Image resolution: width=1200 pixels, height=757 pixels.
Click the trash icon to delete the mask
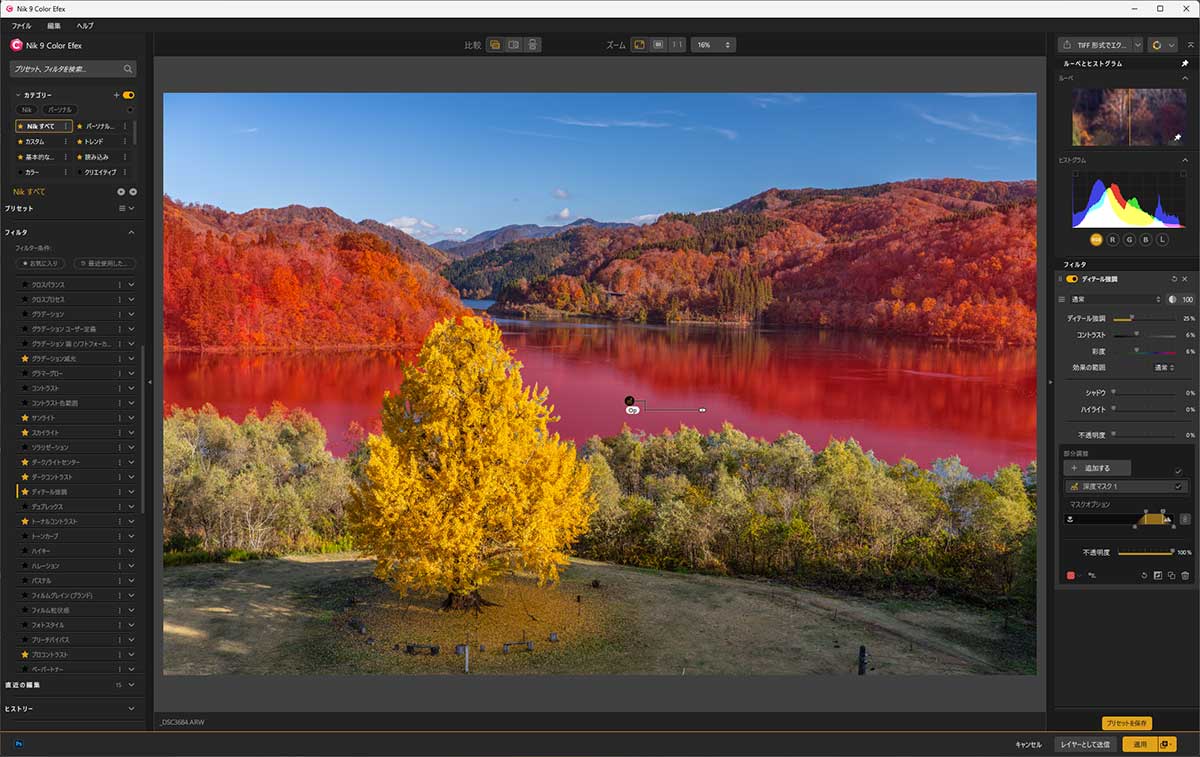click(1185, 575)
